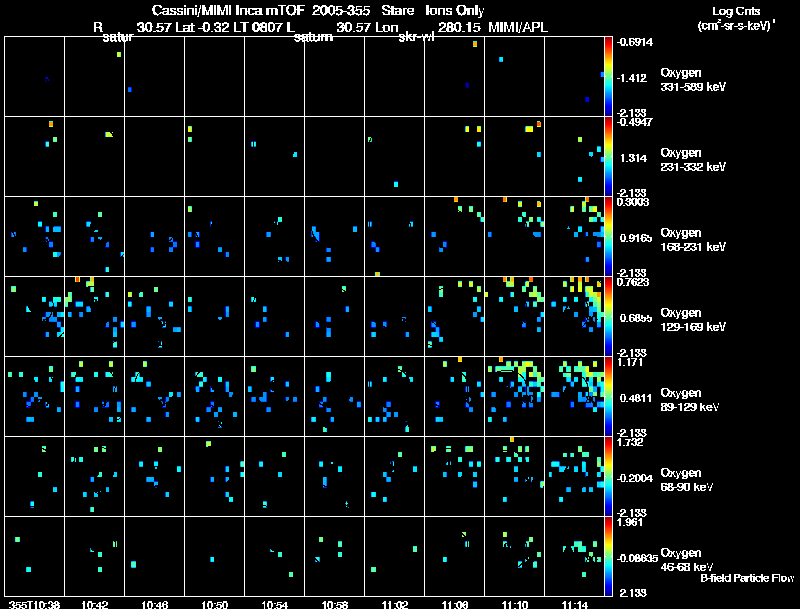The height and width of the screenshot is (609, 800).
Task: Click the 'MIMI/APL' label in header
Action: pyautogui.click(x=518, y=27)
